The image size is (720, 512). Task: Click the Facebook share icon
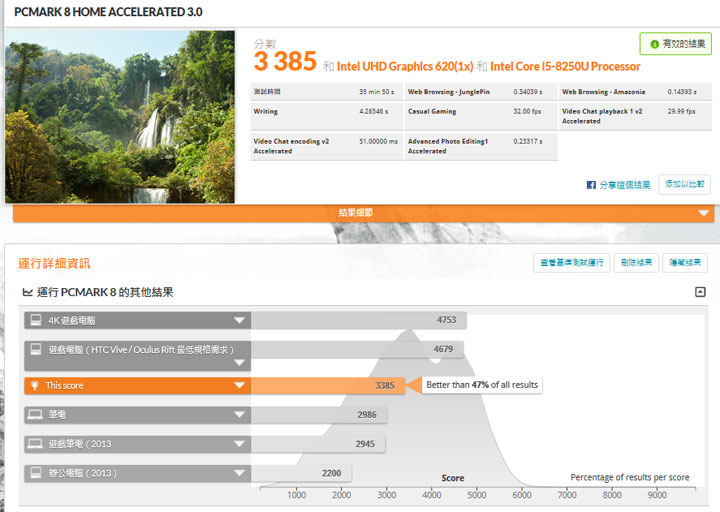591,185
